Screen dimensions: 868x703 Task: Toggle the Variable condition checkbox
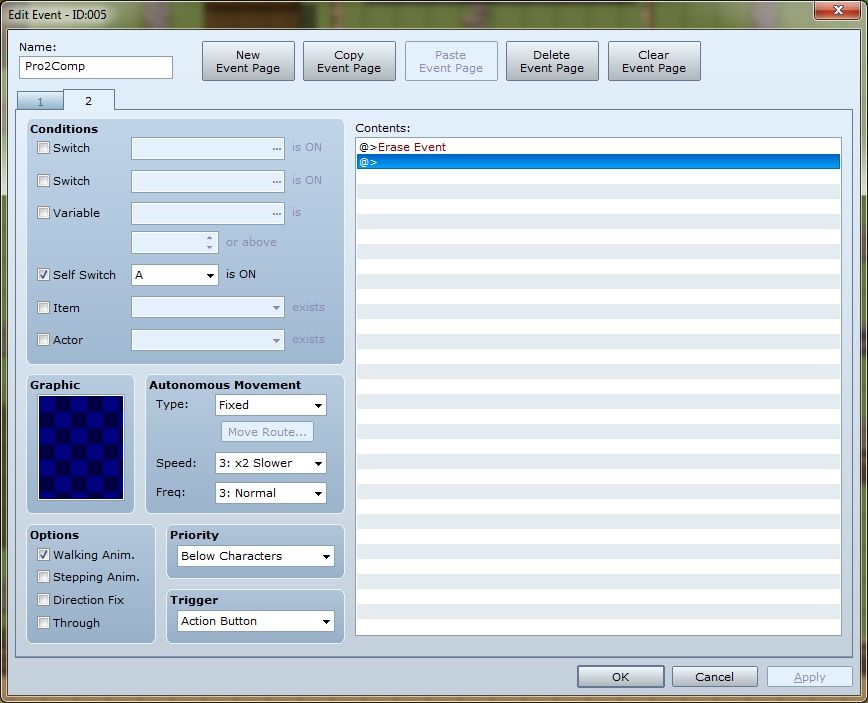pyautogui.click(x=43, y=213)
